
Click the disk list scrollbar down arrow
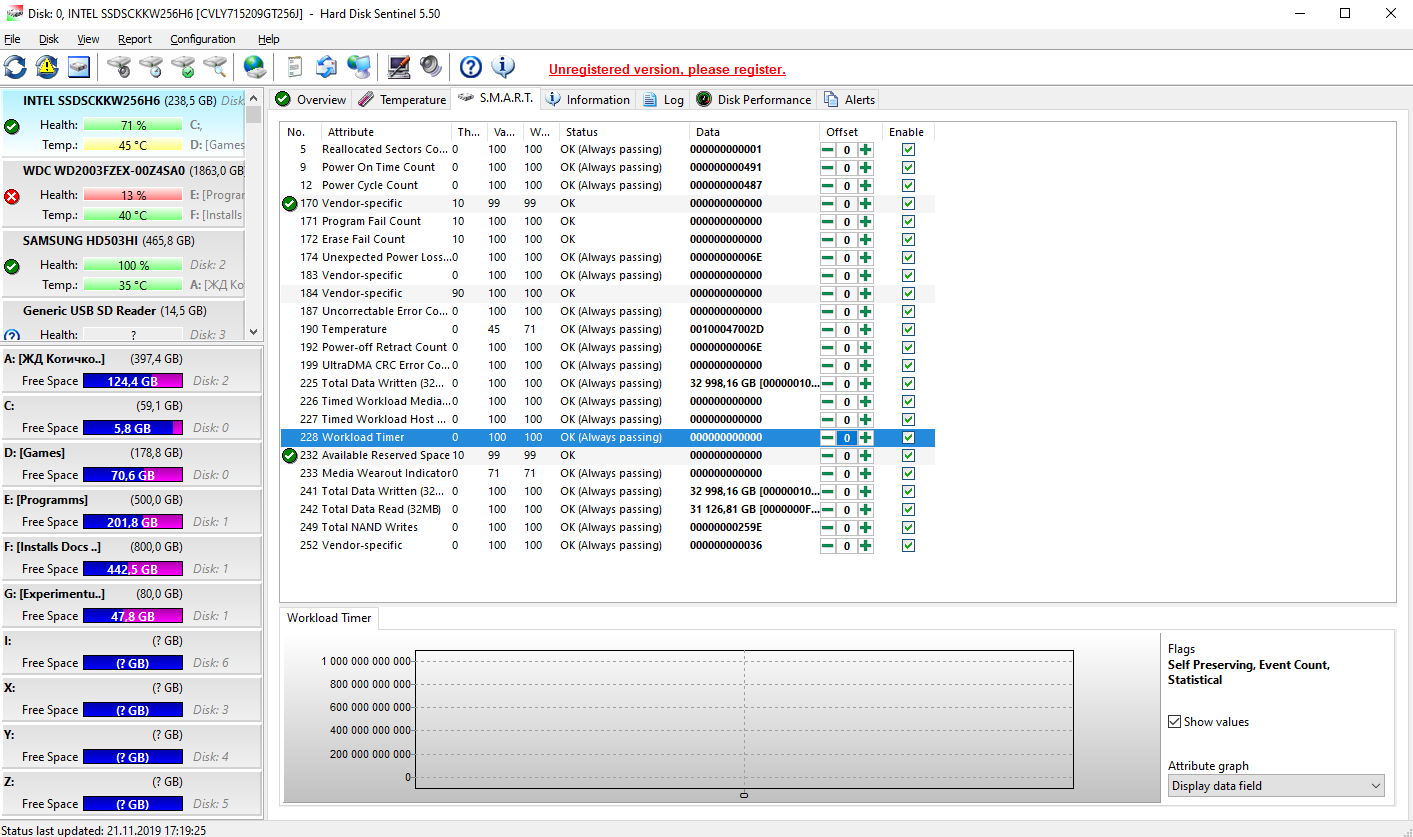click(x=253, y=332)
